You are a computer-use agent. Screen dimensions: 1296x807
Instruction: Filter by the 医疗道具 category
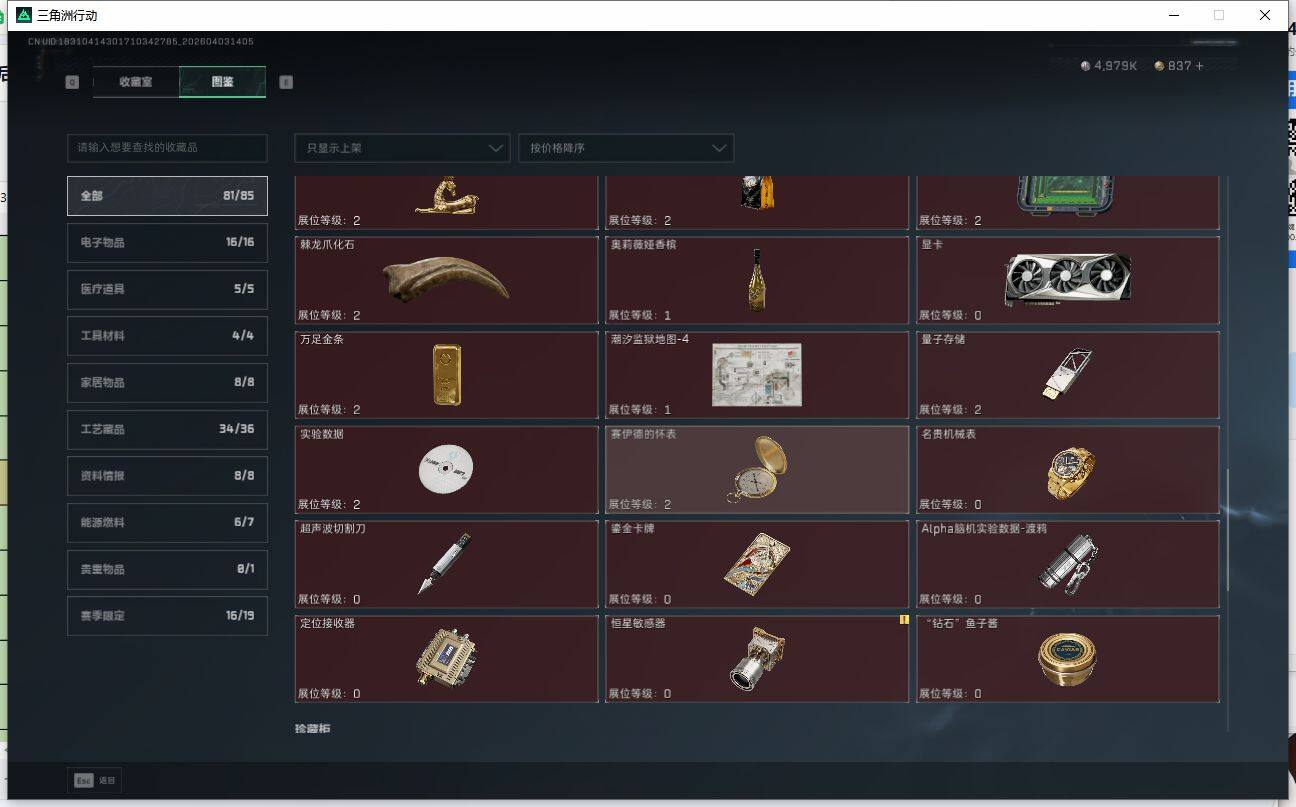click(x=167, y=289)
